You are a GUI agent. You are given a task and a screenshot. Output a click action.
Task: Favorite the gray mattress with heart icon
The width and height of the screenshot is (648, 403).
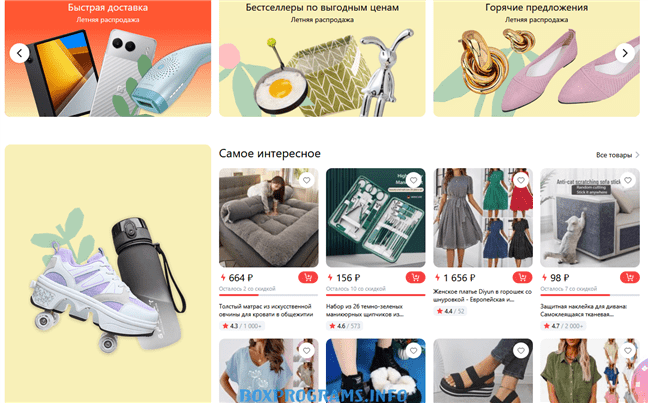306,180
